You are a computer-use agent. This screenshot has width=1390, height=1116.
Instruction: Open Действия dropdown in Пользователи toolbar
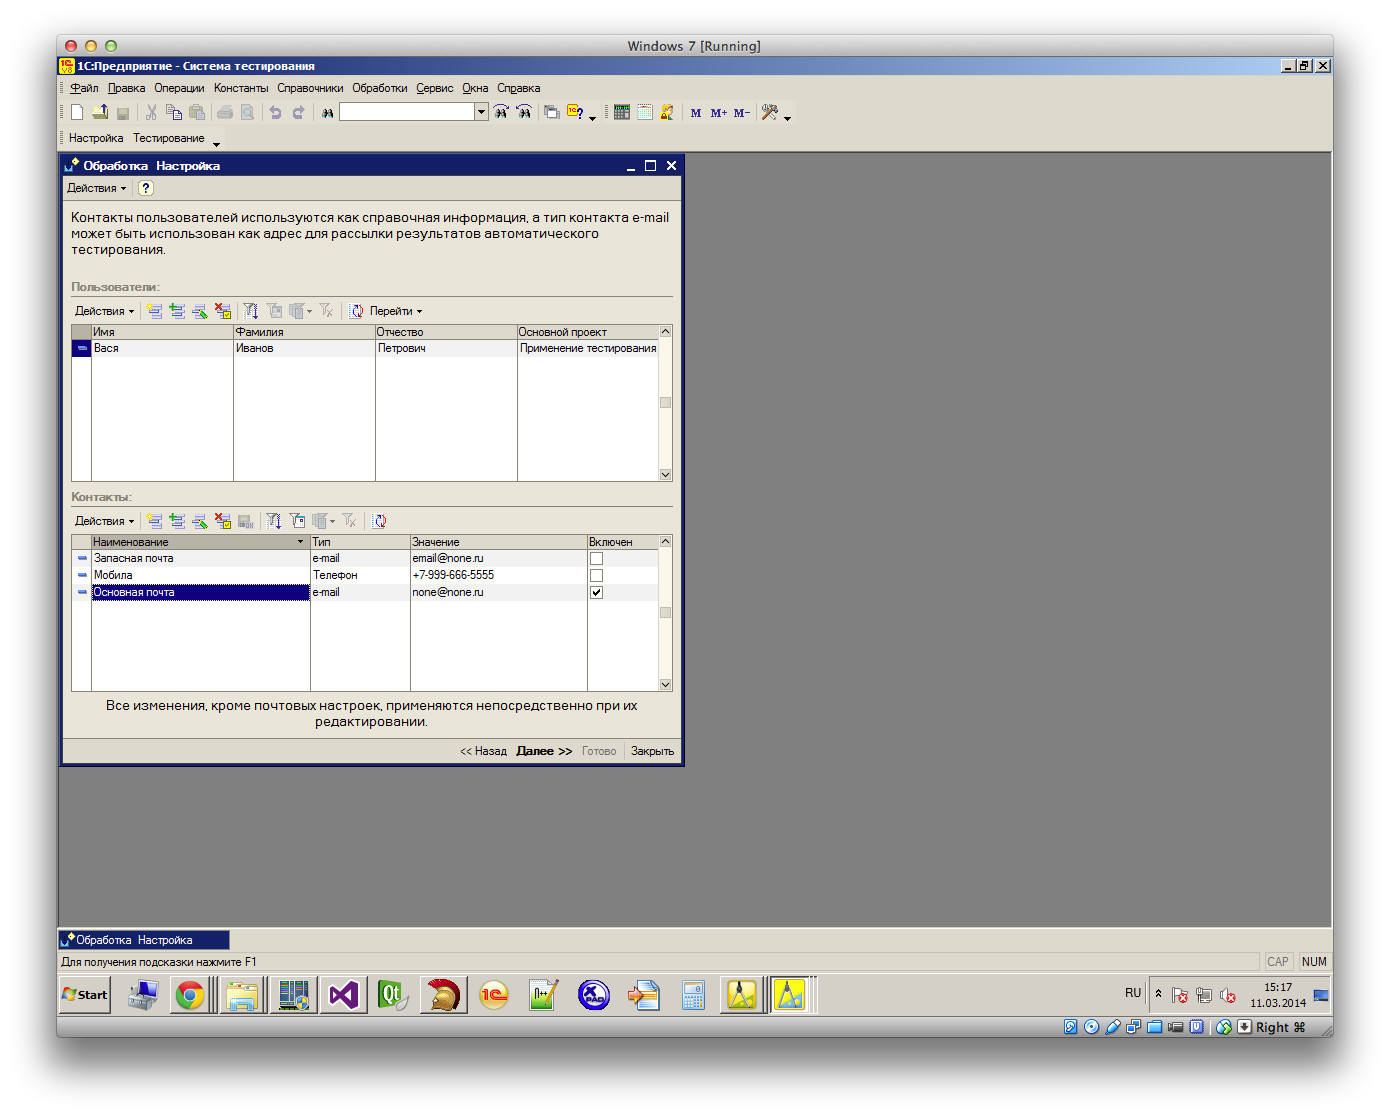coord(105,311)
